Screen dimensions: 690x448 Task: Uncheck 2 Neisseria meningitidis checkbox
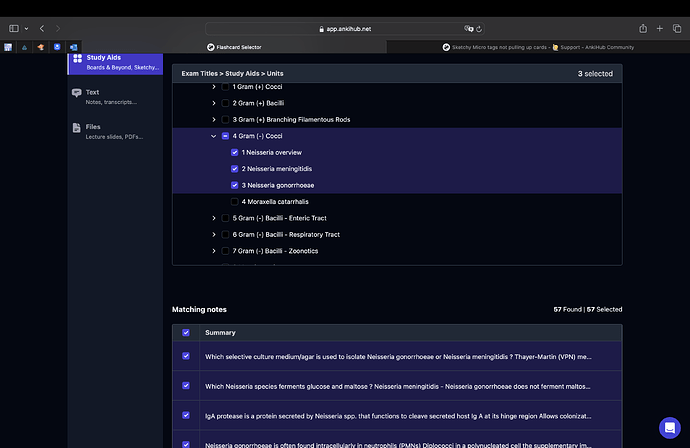tap(235, 169)
